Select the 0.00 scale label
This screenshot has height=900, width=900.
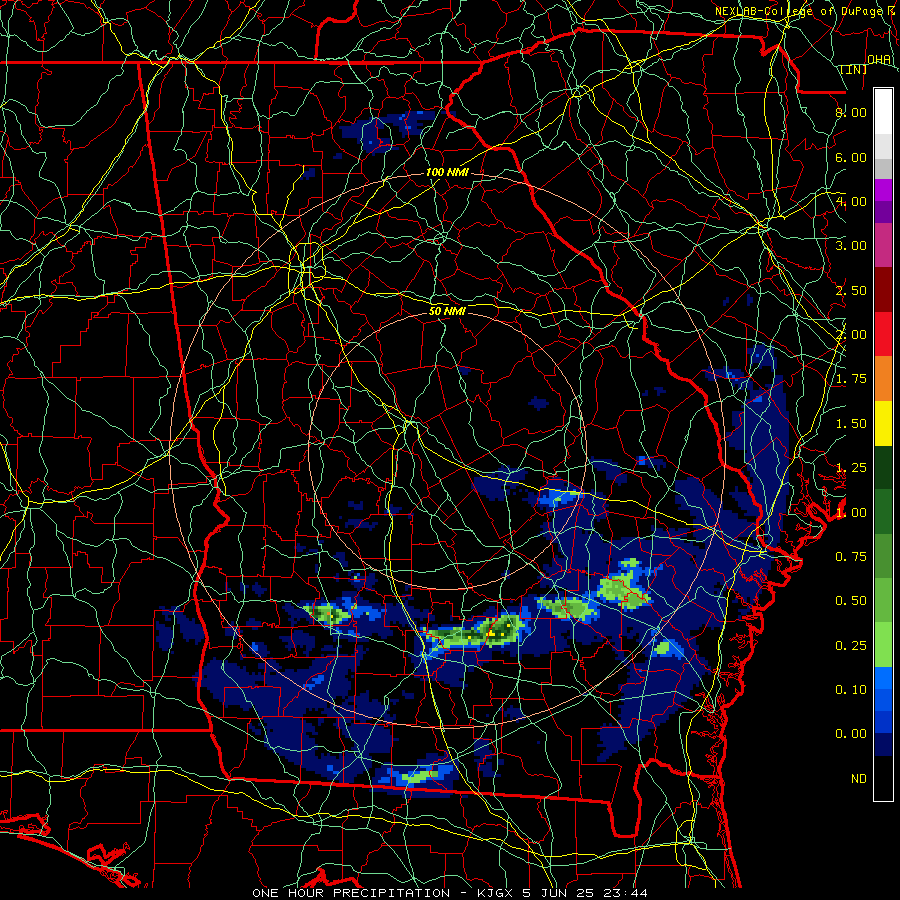coord(851,734)
